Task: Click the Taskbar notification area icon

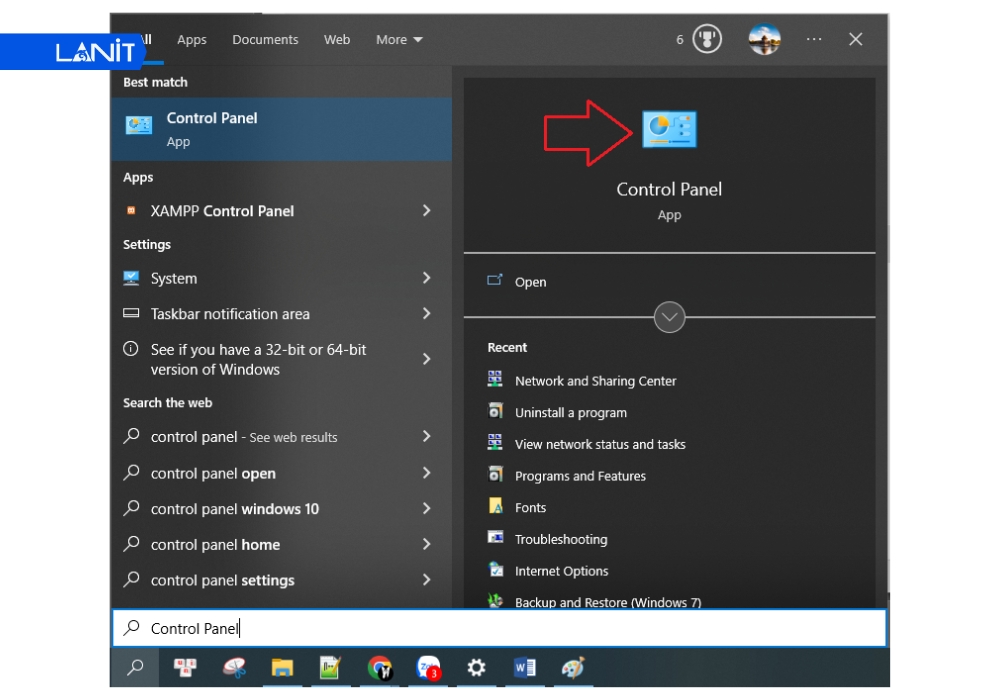Action: point(131,313)
